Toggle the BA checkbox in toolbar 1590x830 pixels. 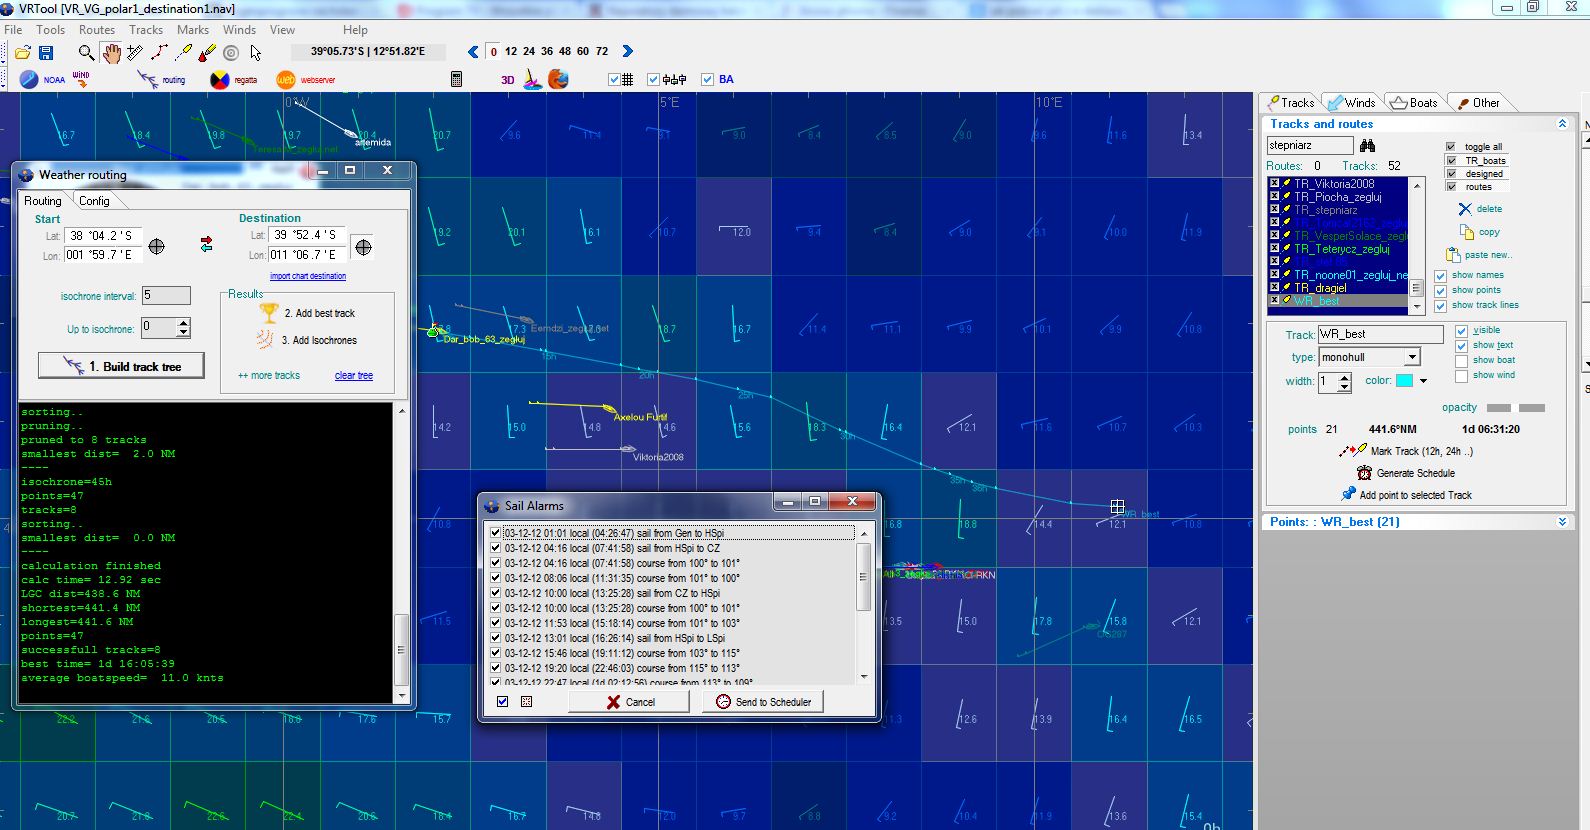[x=708, y=79]
